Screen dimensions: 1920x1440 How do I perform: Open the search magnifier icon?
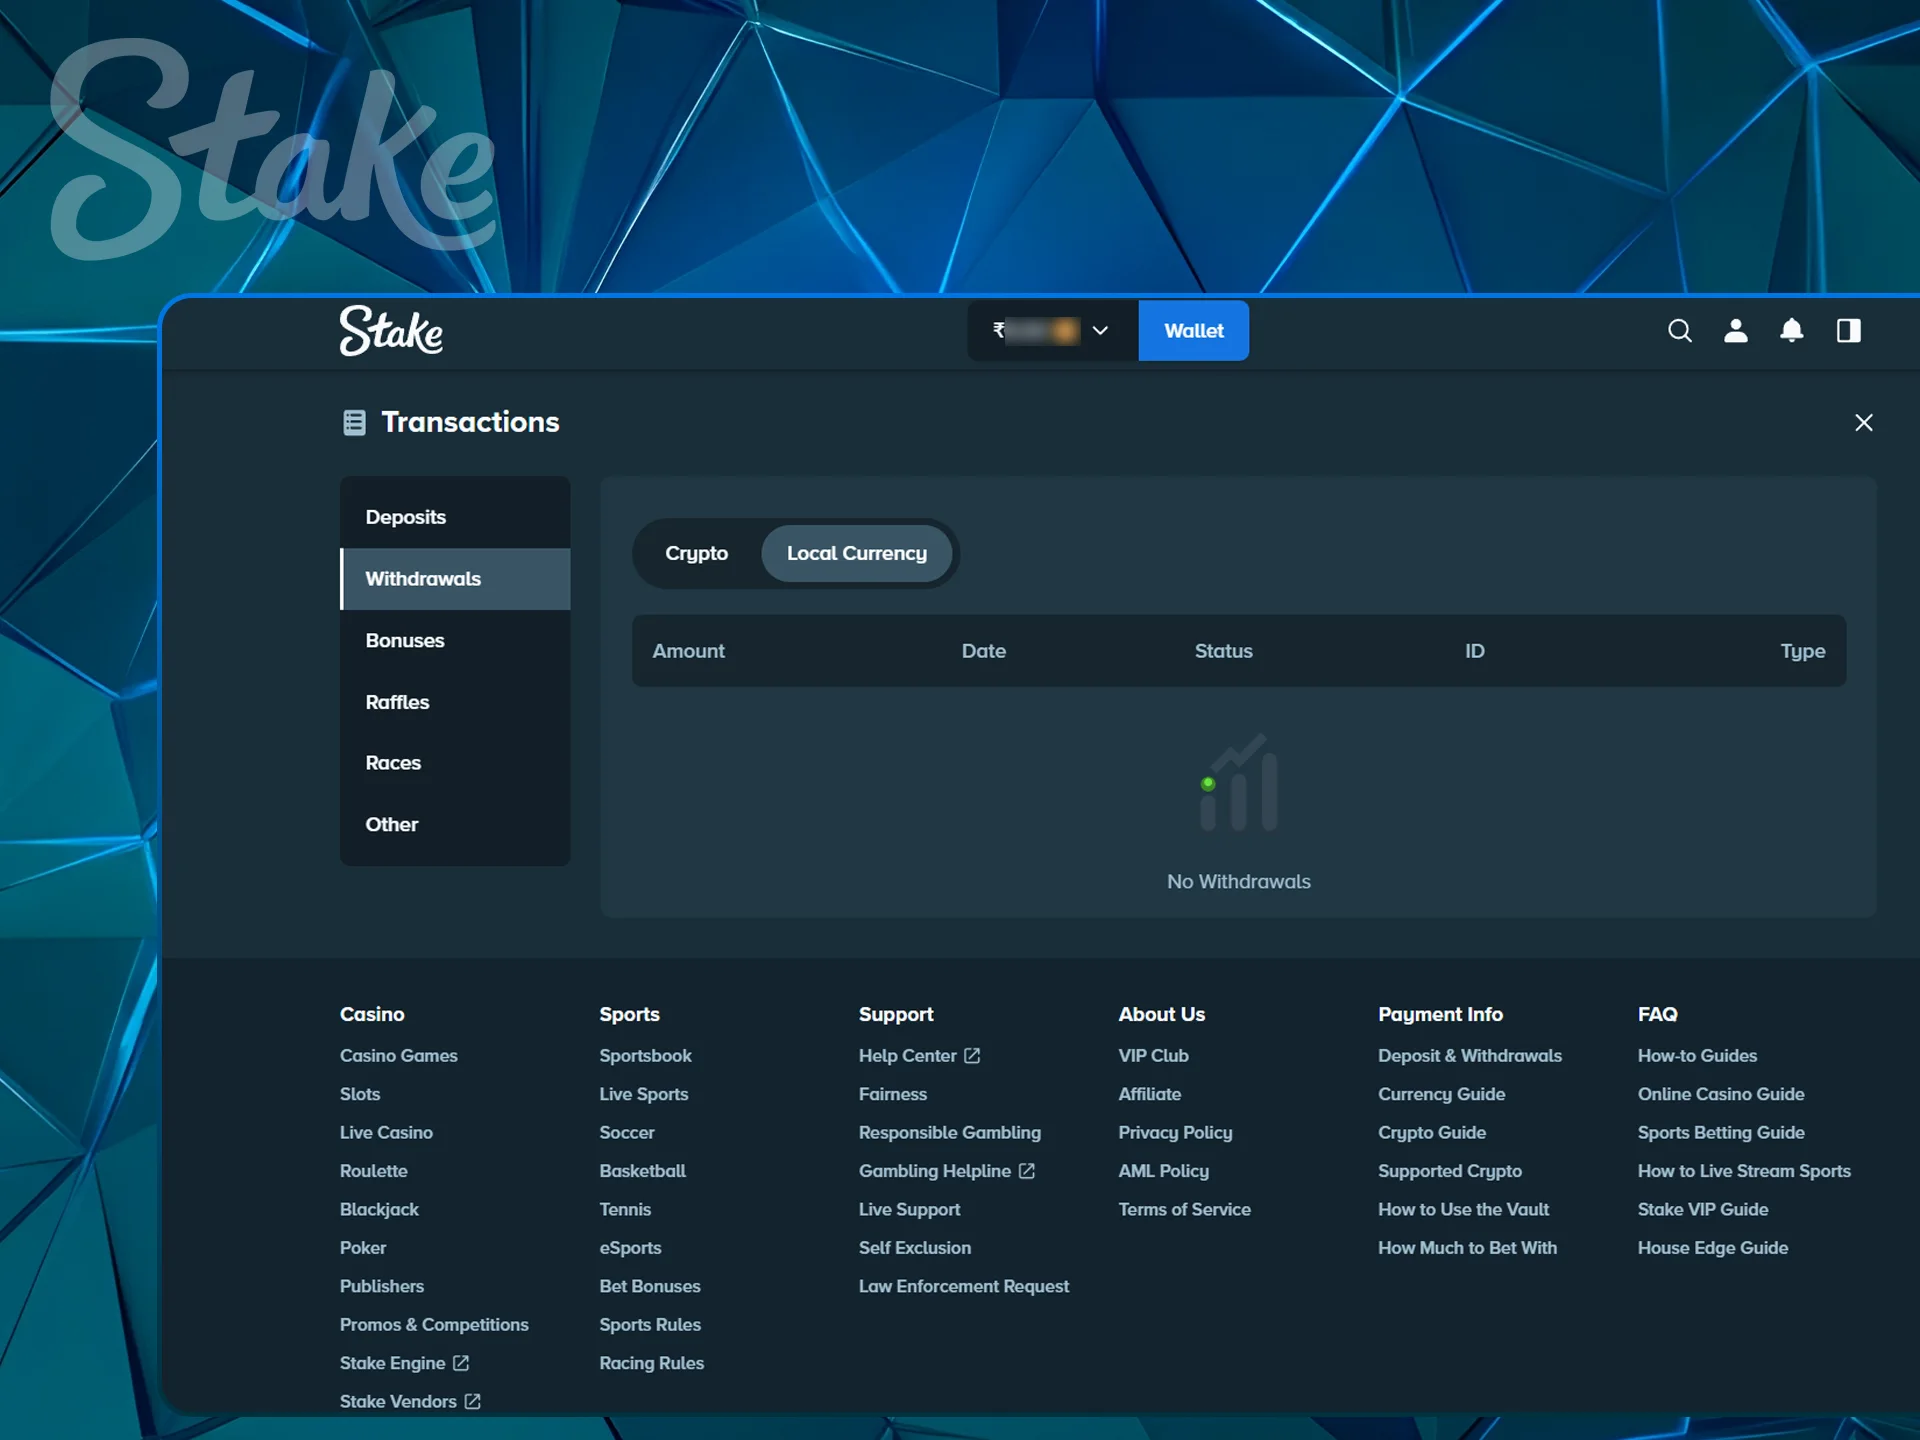pyautogui.click(x=1680, y=331)
